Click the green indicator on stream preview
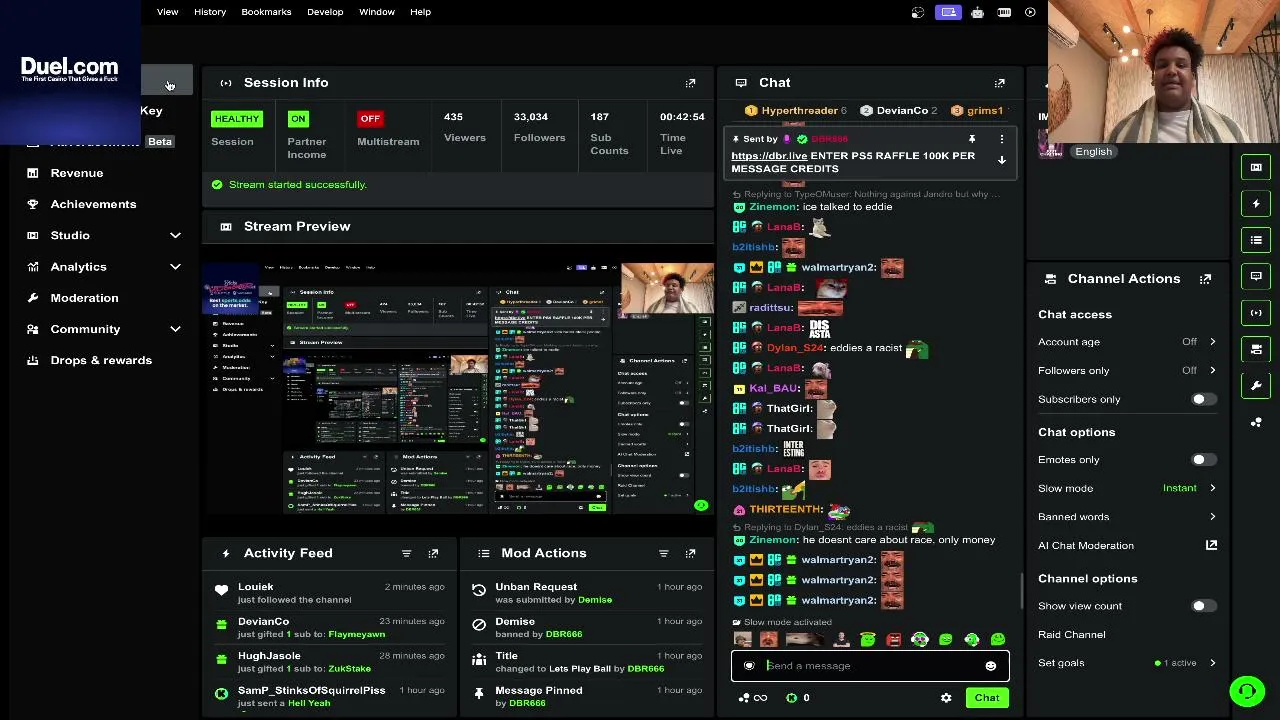The width and height of the screenshot is (1280, 720). tap(701, 506)
